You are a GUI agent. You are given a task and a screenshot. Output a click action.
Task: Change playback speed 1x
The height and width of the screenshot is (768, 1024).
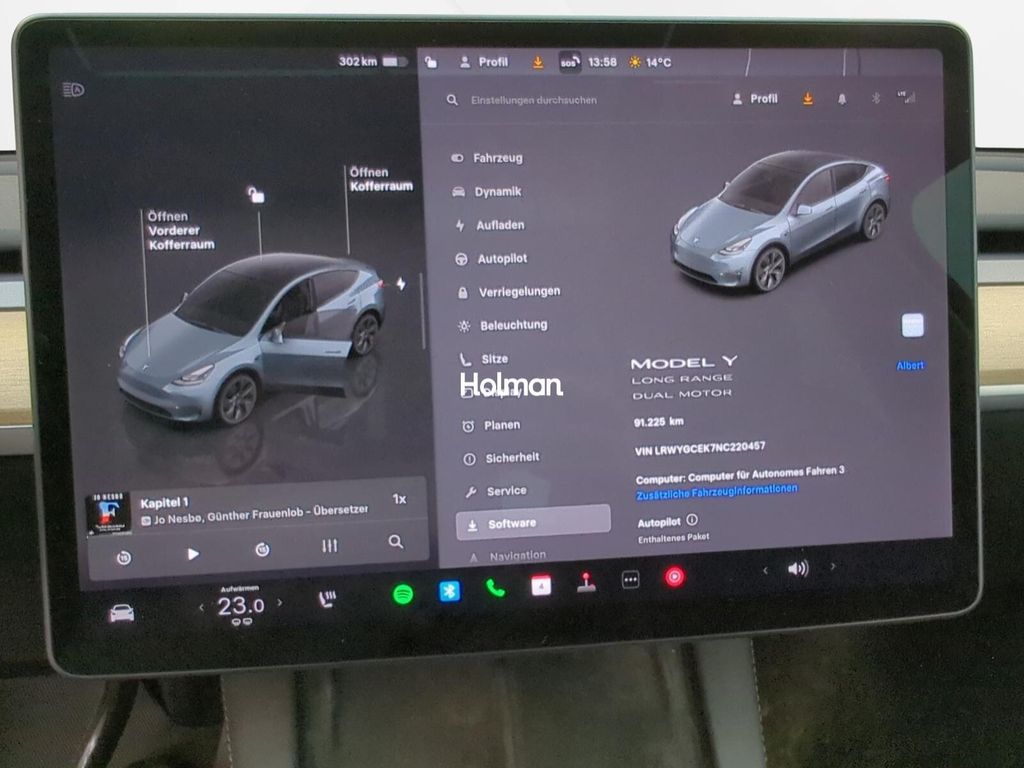click(399, 499)
